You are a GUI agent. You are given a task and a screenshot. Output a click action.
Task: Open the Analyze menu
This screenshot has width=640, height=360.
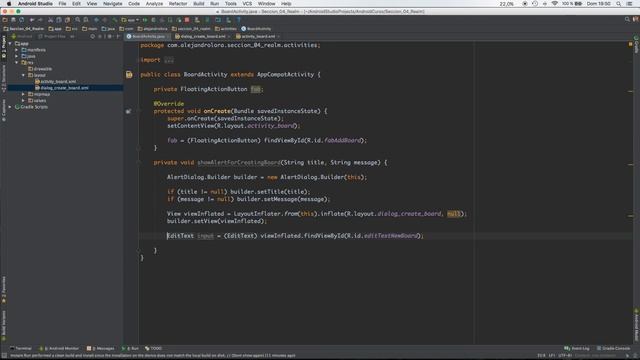click(x=154, y=4)
